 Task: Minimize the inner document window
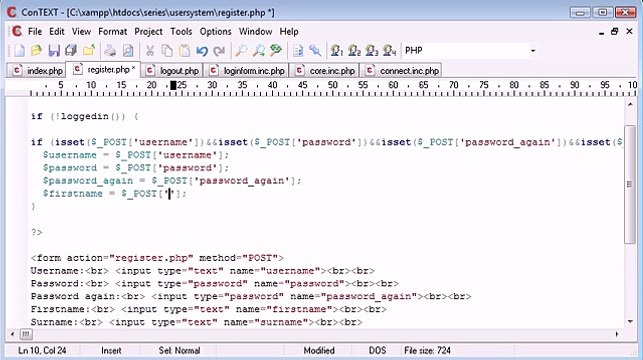pos(601,32)
